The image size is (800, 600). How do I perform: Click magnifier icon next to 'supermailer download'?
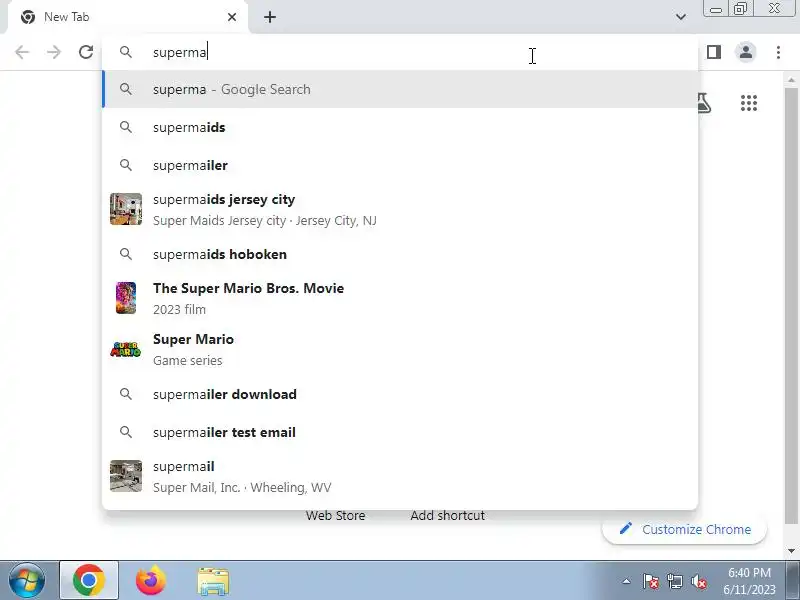[x=126, y=394]
